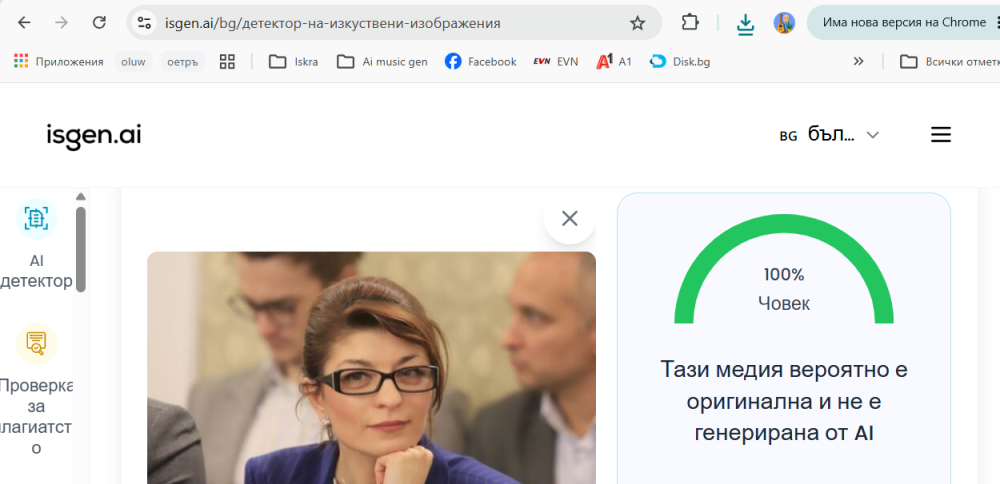The image size is (1000, 484).
Task: Click the uploaded photo of the woman
Action: 371,368
